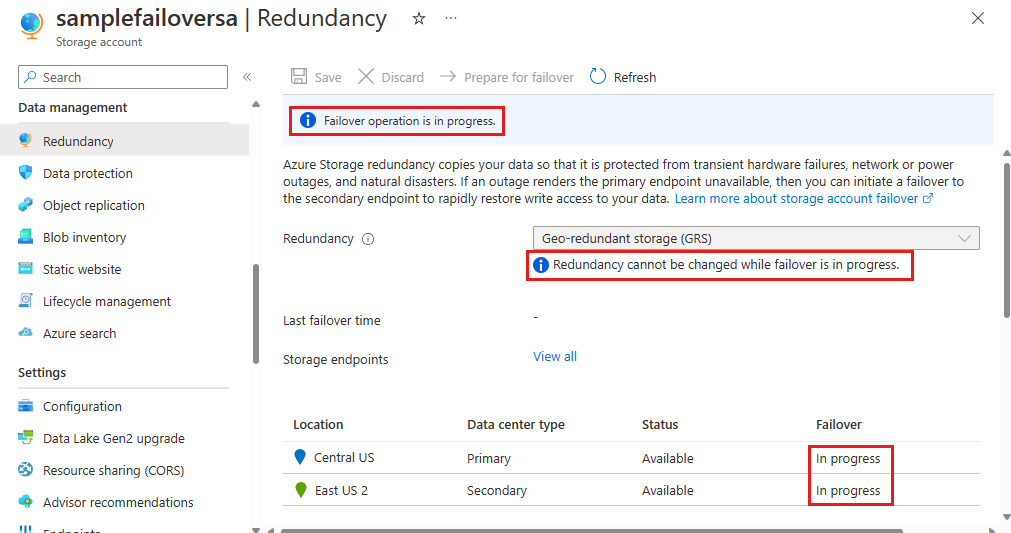The height and width of the screenshot is (533, 1011).
Task: Click the Refresh icon in toolbar
Action: click(598, 77)
